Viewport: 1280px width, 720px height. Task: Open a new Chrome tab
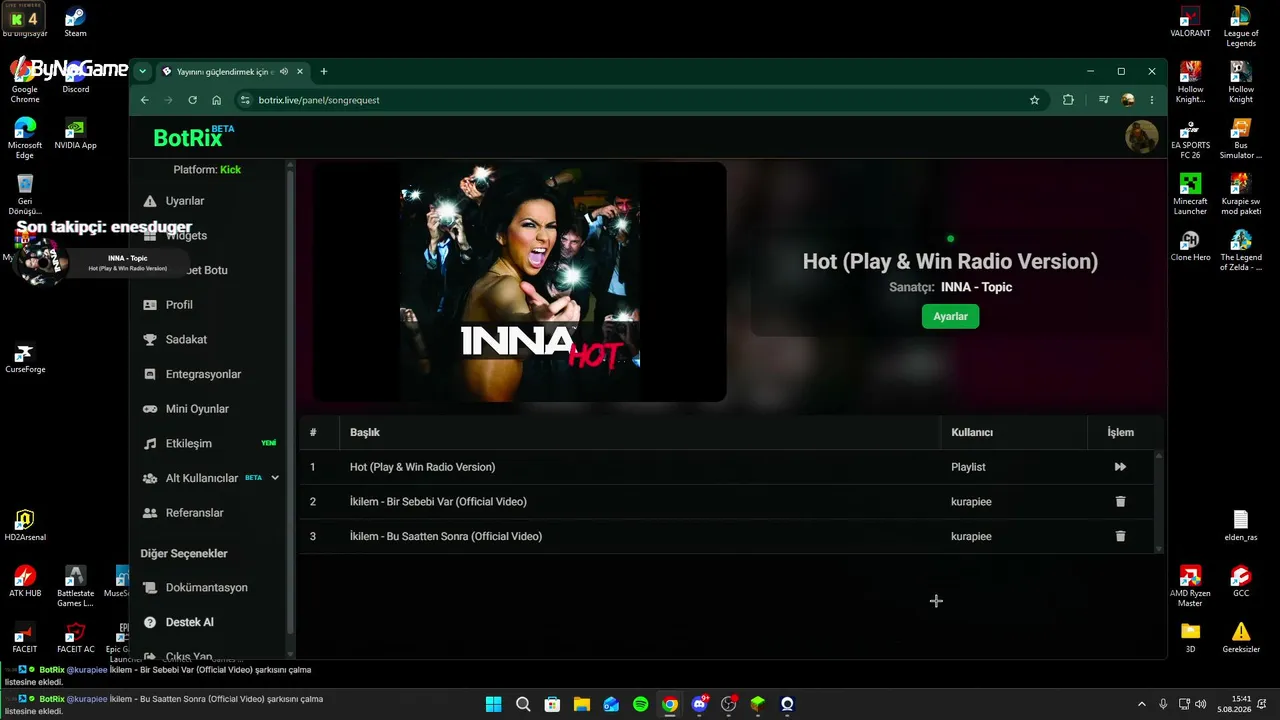(324, 72)
